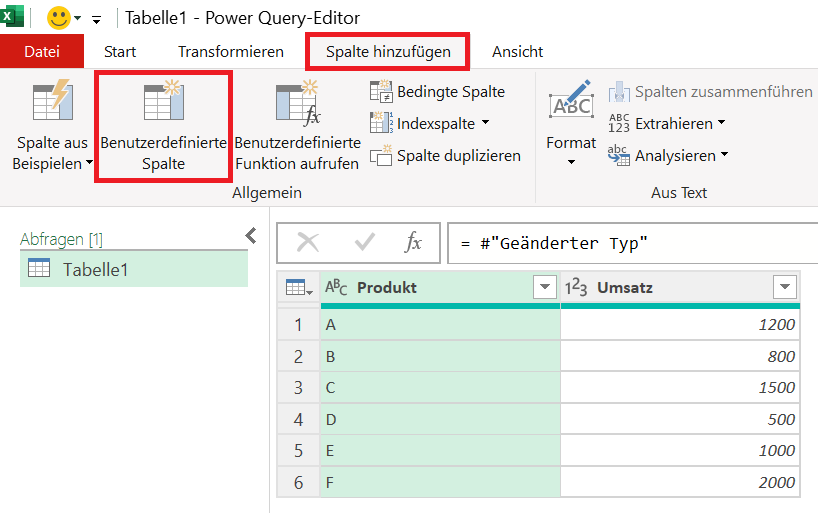Select row number 6 in the grid
The width and height of the screenshot is (818, 513).
pyautogui.click(x=298, y=482)
